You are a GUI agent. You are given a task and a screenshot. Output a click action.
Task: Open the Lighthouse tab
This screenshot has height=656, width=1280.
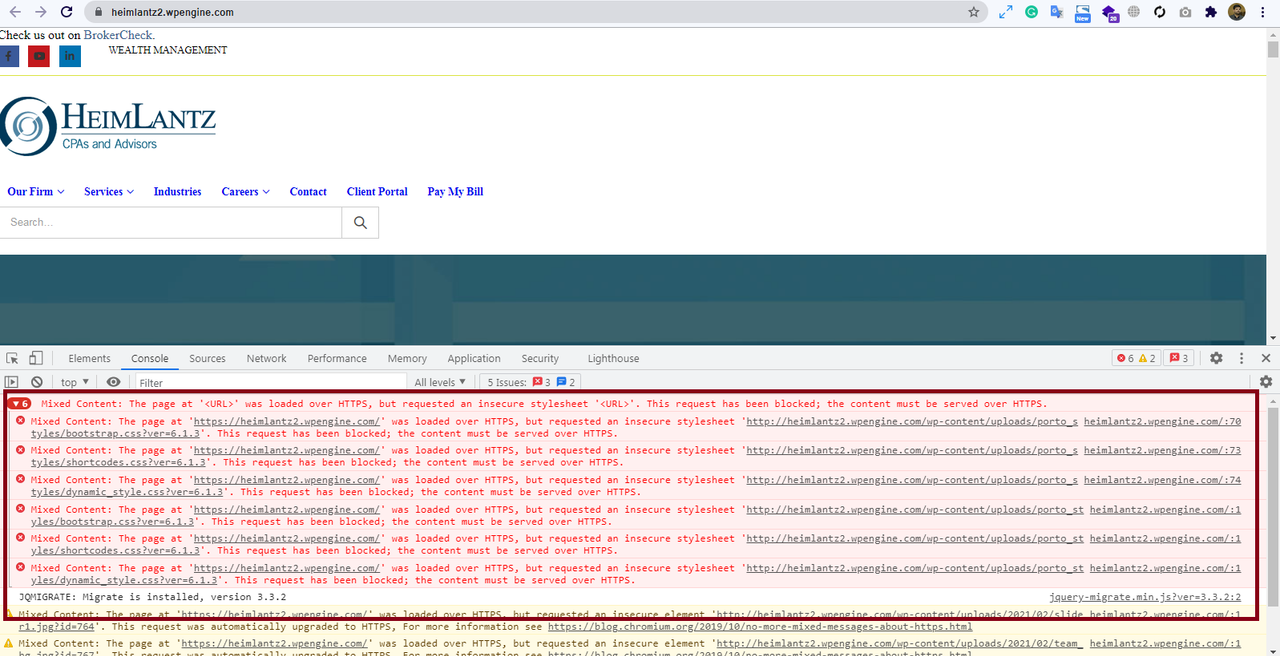click(x=613, y=358)
